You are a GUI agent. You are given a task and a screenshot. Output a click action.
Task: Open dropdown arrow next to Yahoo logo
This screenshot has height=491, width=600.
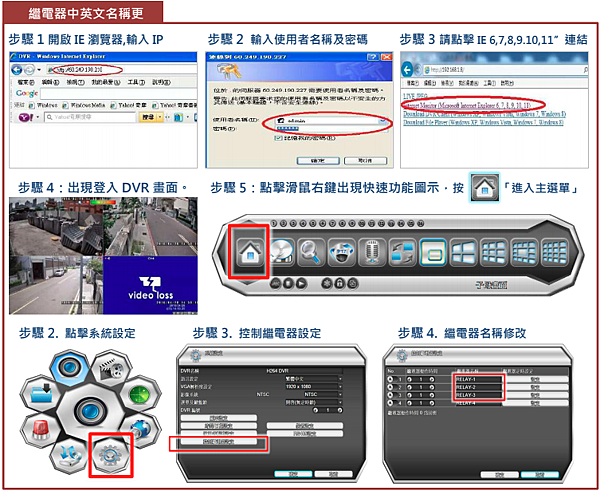pos(38,117)
